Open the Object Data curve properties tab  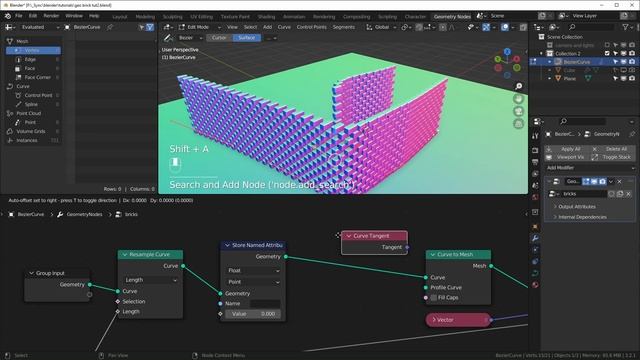535,273
